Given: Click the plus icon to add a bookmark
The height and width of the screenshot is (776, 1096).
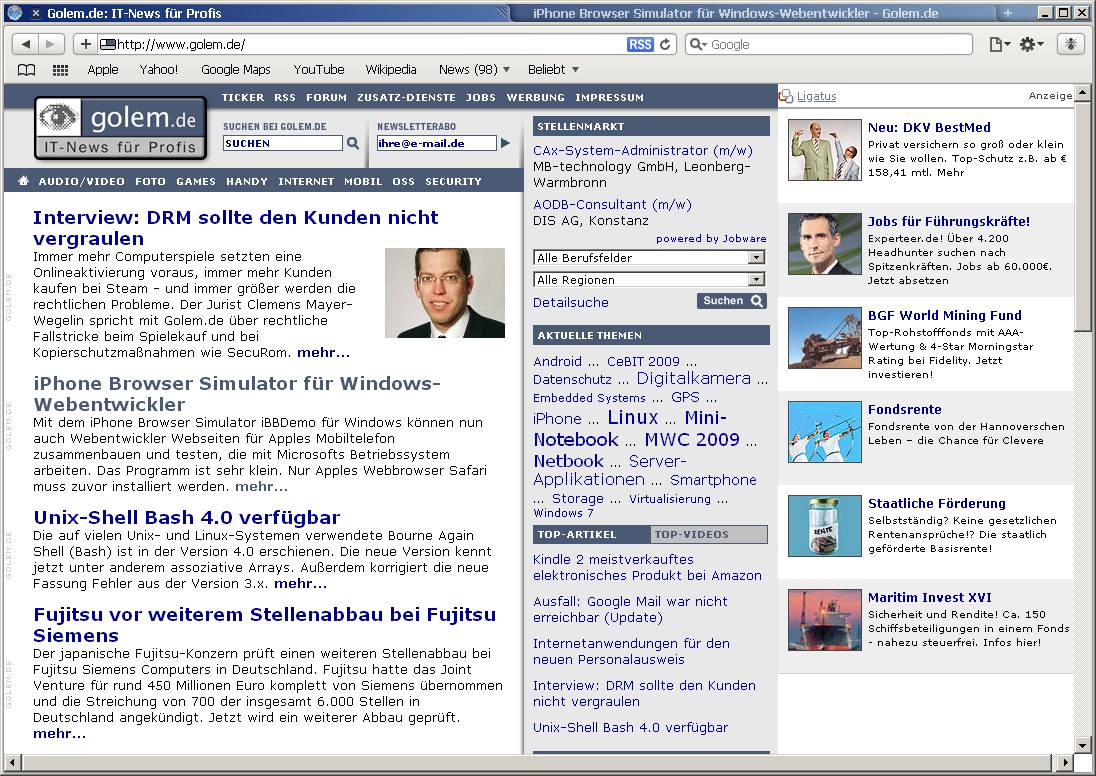Looking at the screenshot, I should [86, 44].
